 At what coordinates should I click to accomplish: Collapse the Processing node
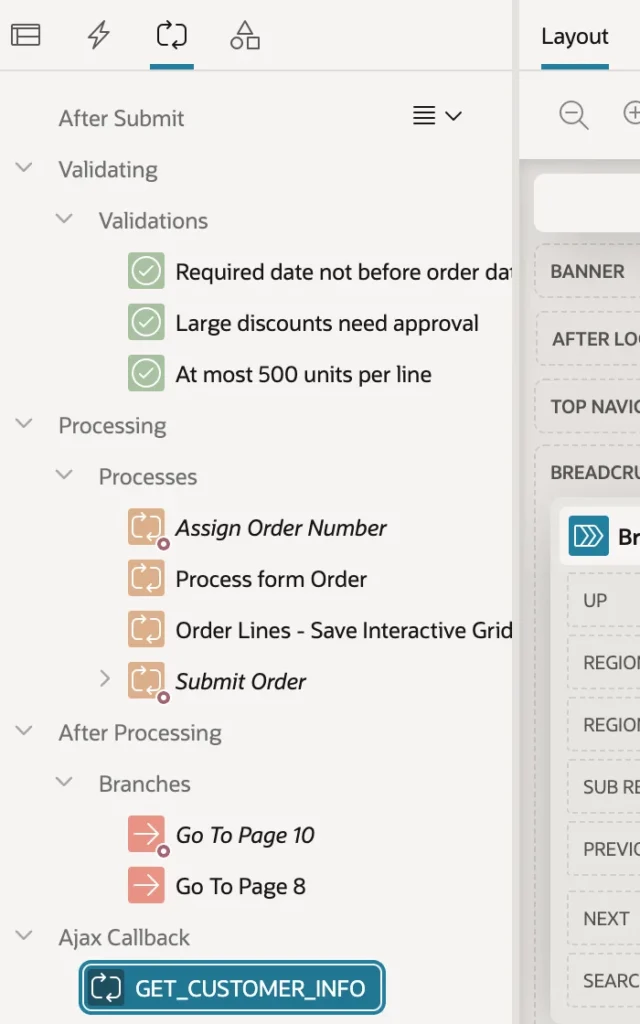click(24, 424)
